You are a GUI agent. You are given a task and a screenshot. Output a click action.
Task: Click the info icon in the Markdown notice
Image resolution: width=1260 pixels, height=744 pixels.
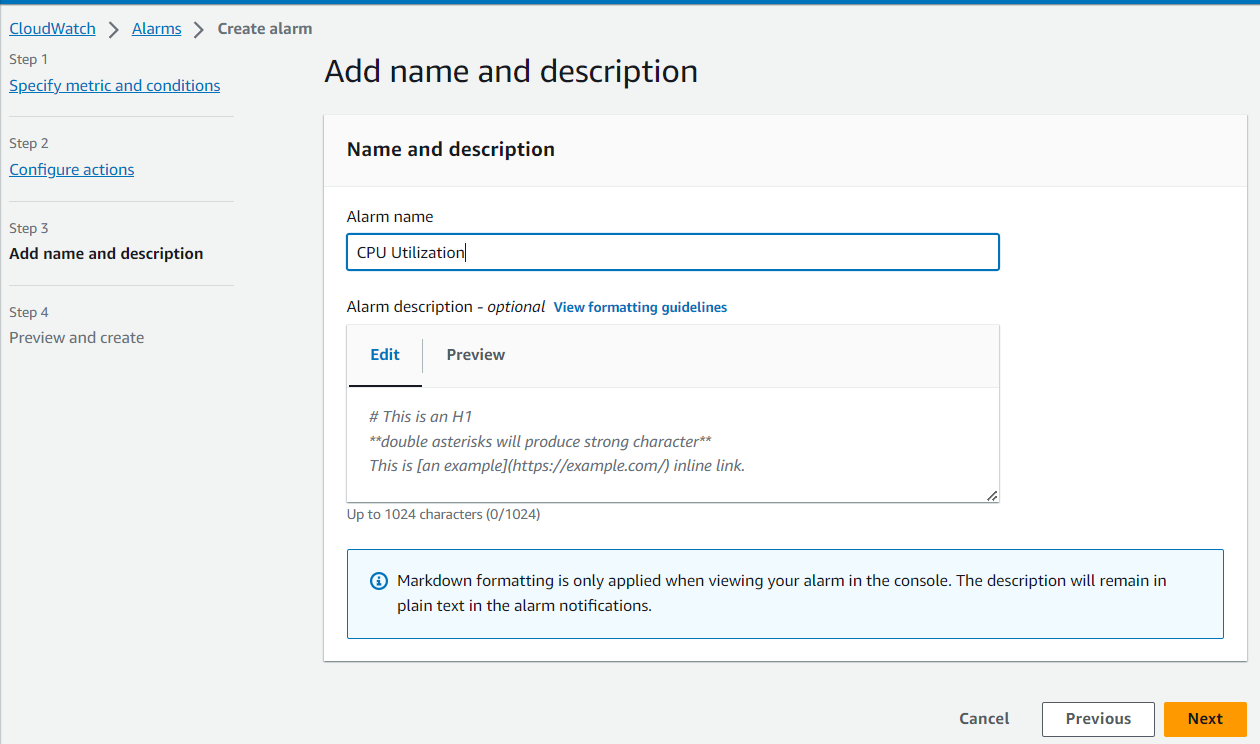(x=379, y=581)
